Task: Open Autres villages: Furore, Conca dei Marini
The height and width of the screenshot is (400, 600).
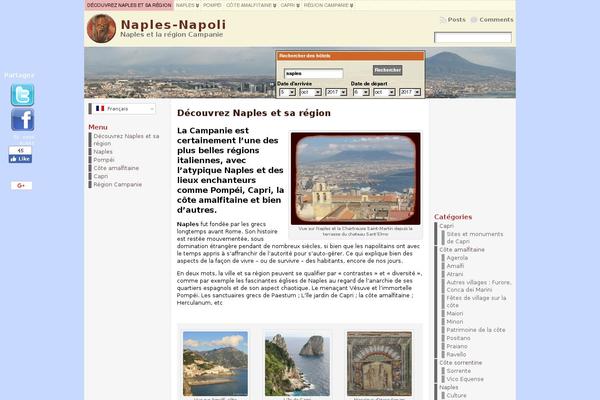Action: [x=479, y=286]
